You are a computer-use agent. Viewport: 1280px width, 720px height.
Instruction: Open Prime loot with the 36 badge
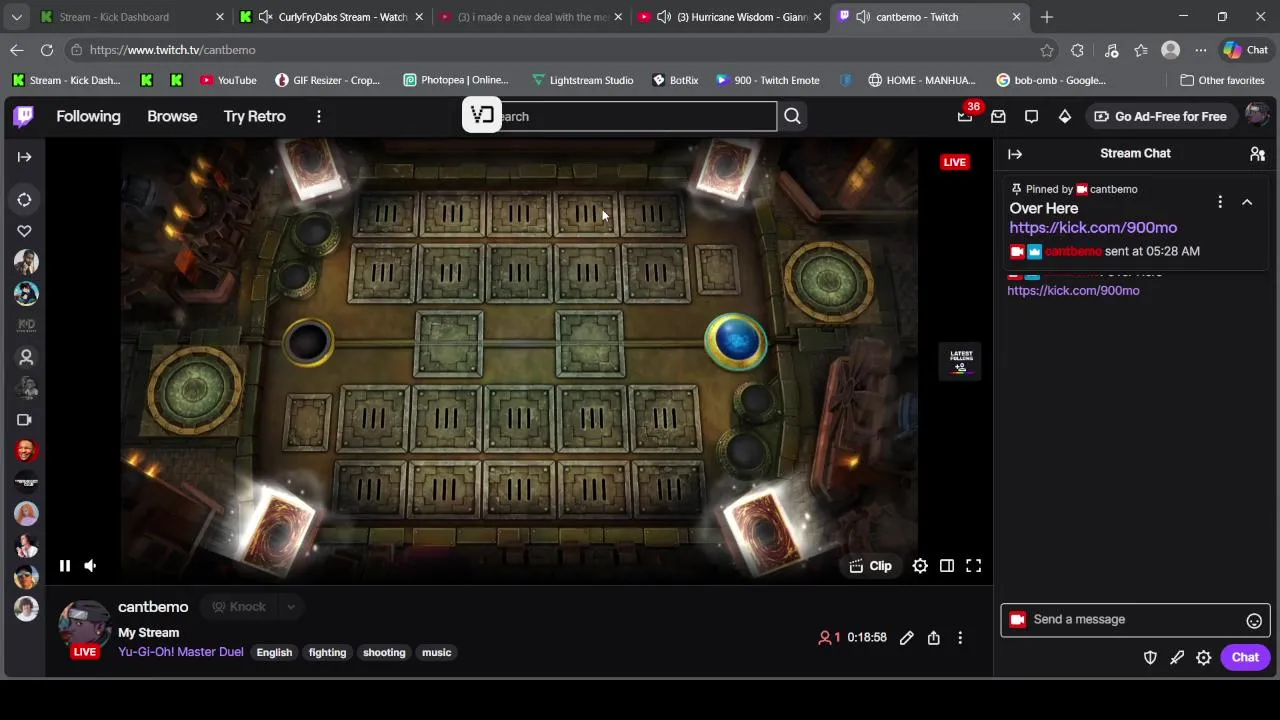pos(966,115)
